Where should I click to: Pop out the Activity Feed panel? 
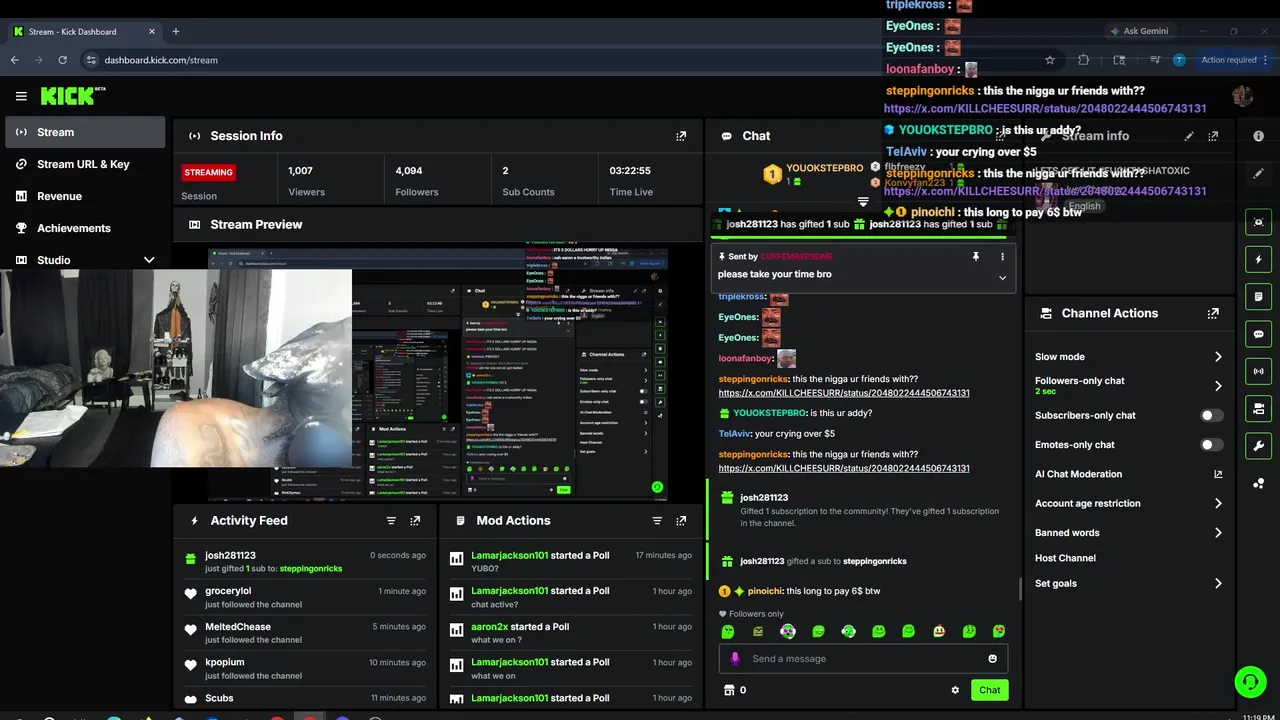[x=415, y=521]
